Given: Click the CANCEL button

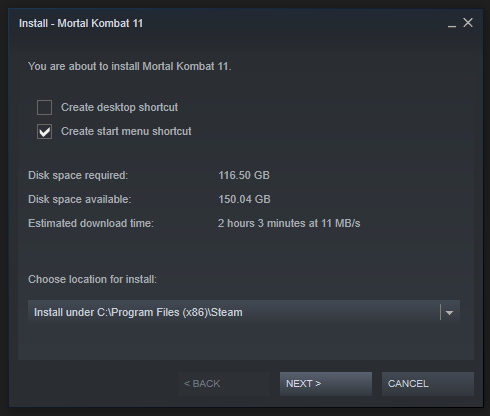Looking at the screenshot, I should [x=428, y=384].
